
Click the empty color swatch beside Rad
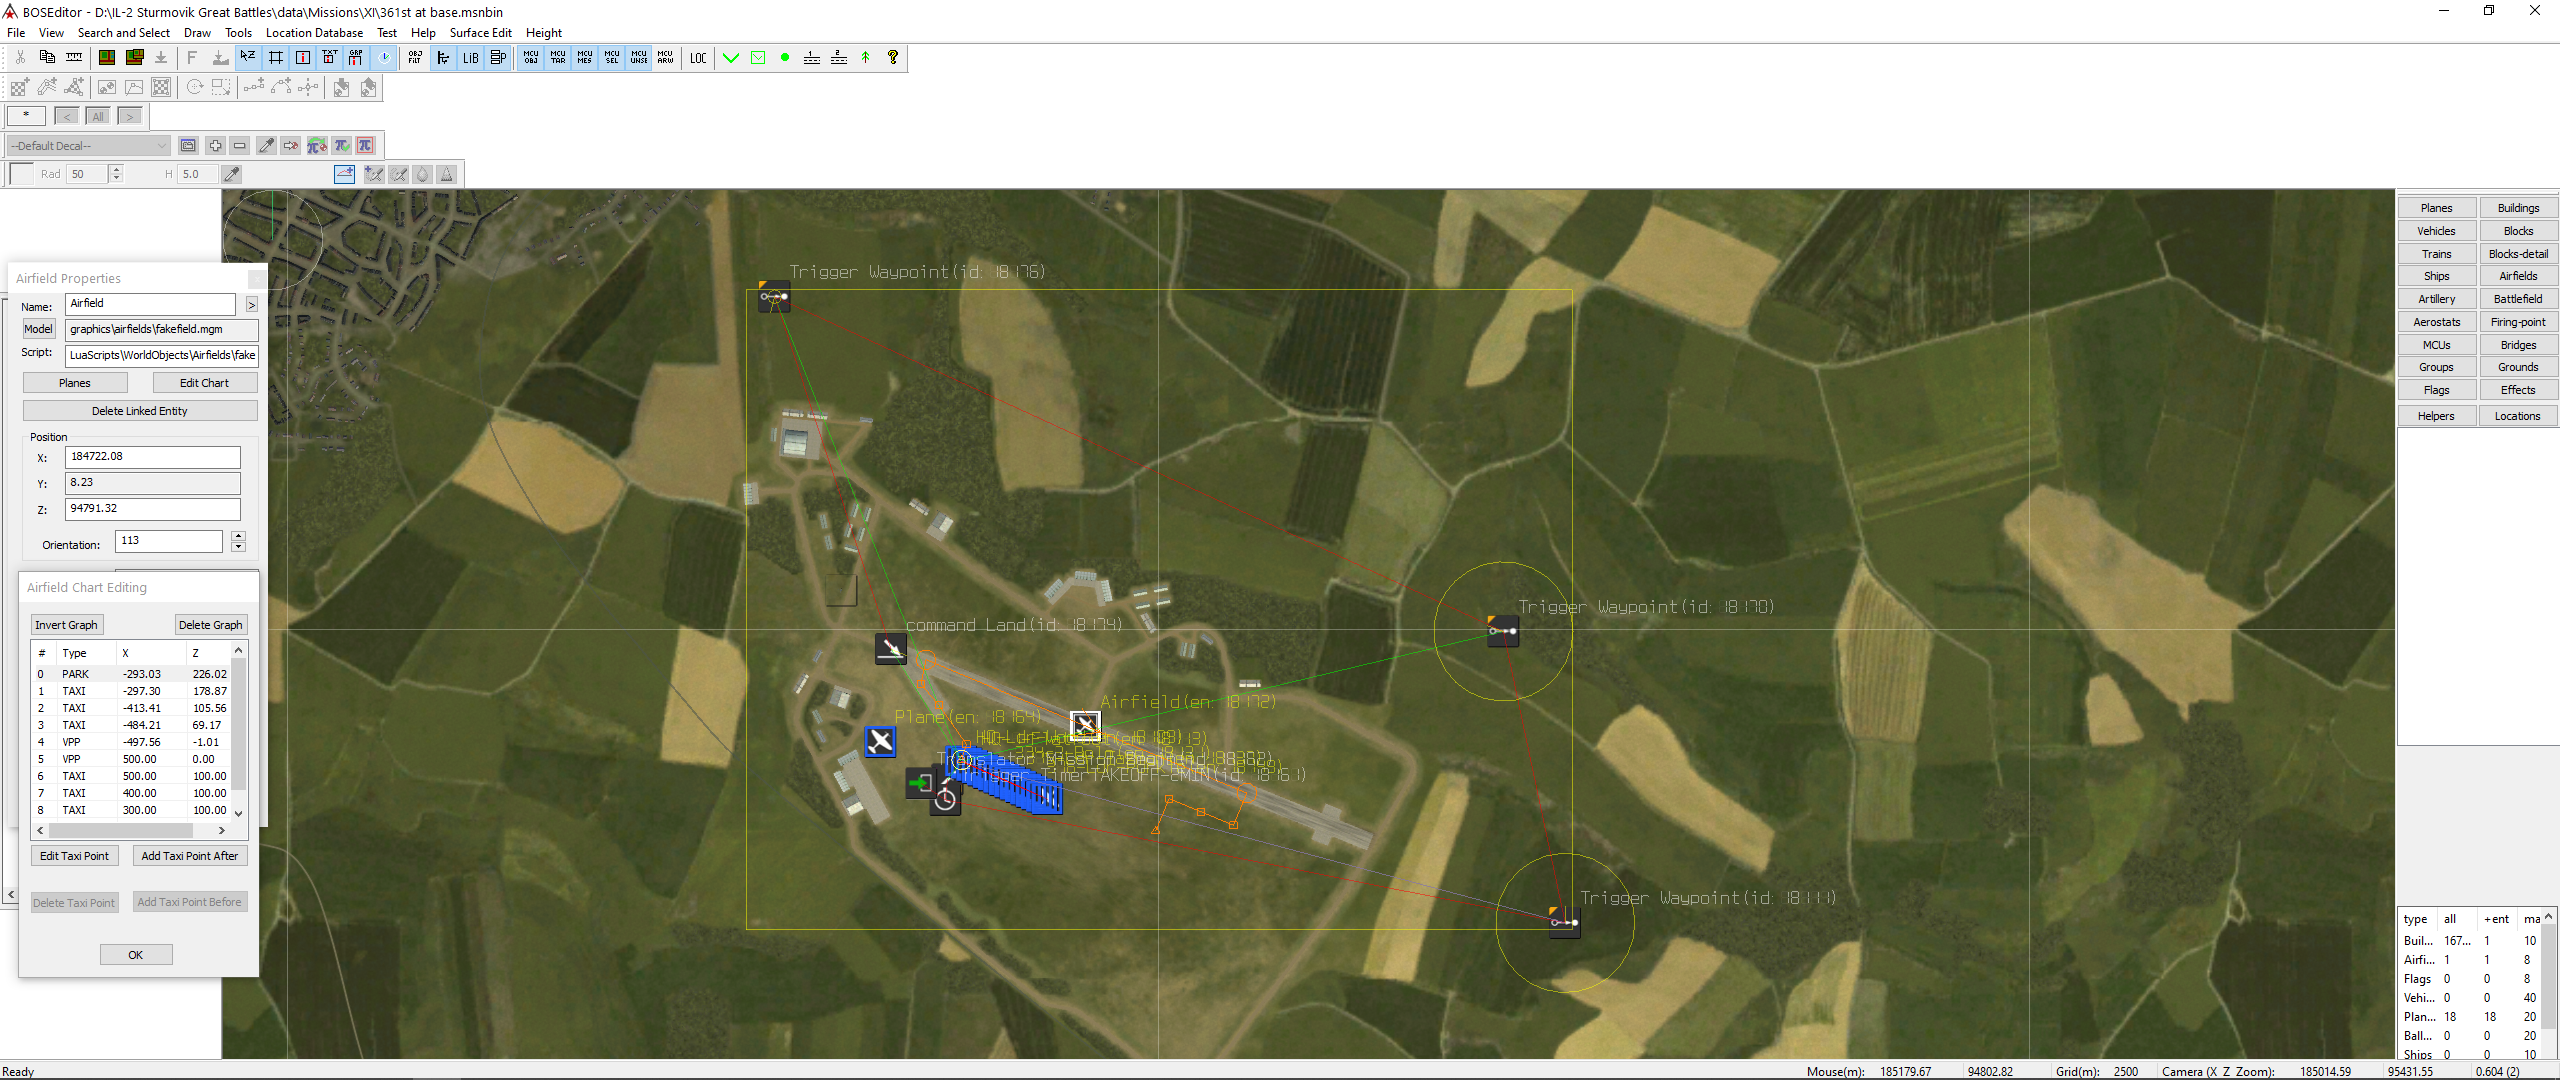(21, 174)
